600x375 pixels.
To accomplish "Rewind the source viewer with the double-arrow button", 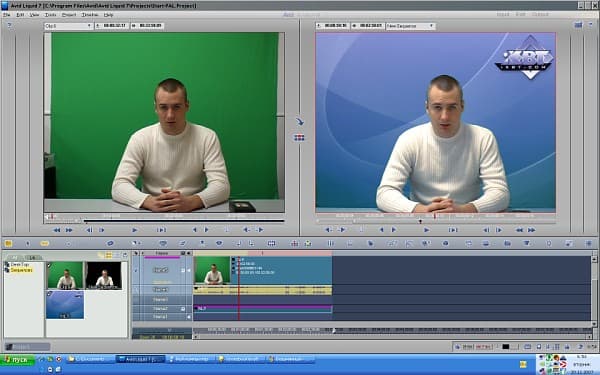I will 57,230.
